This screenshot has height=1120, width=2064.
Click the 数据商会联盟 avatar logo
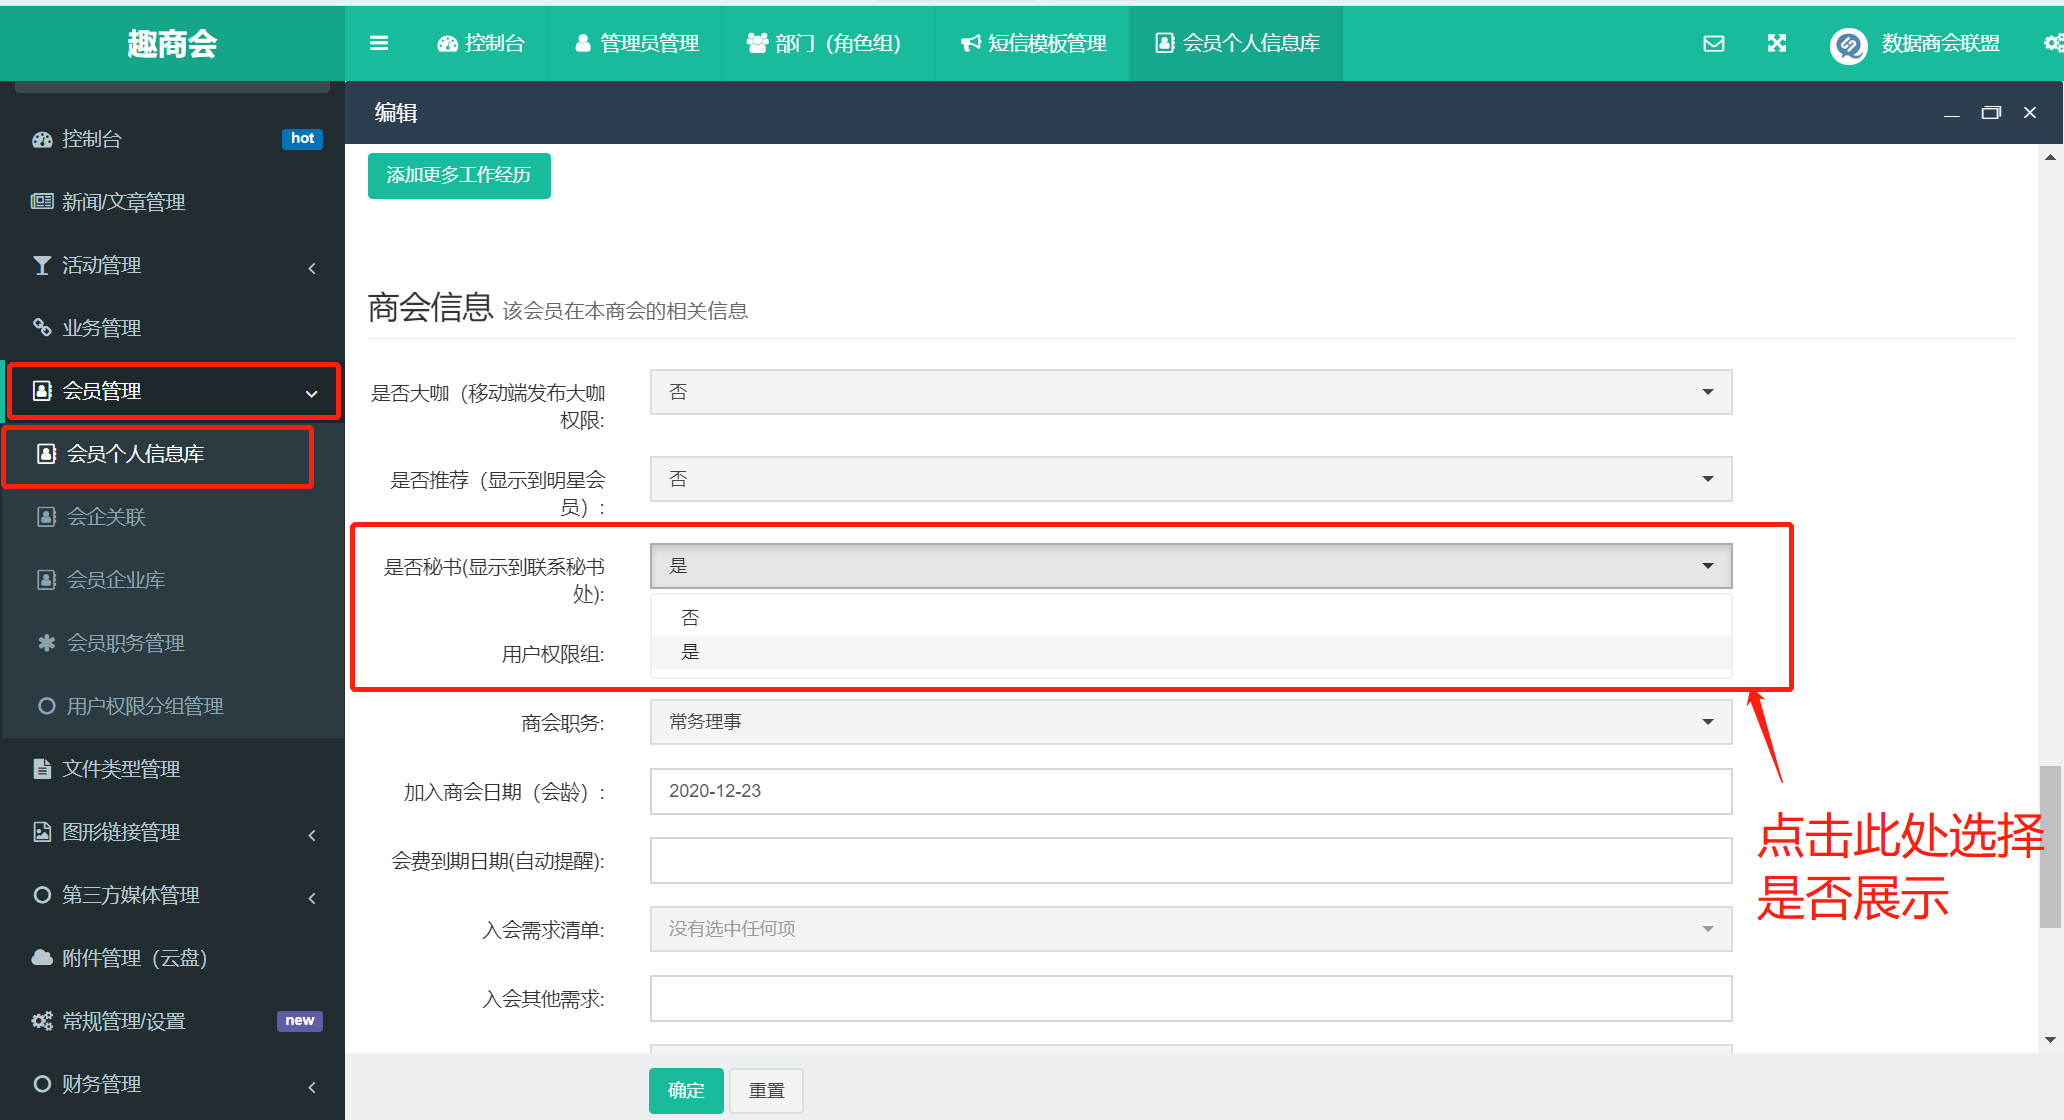[x=1848, y=45]
